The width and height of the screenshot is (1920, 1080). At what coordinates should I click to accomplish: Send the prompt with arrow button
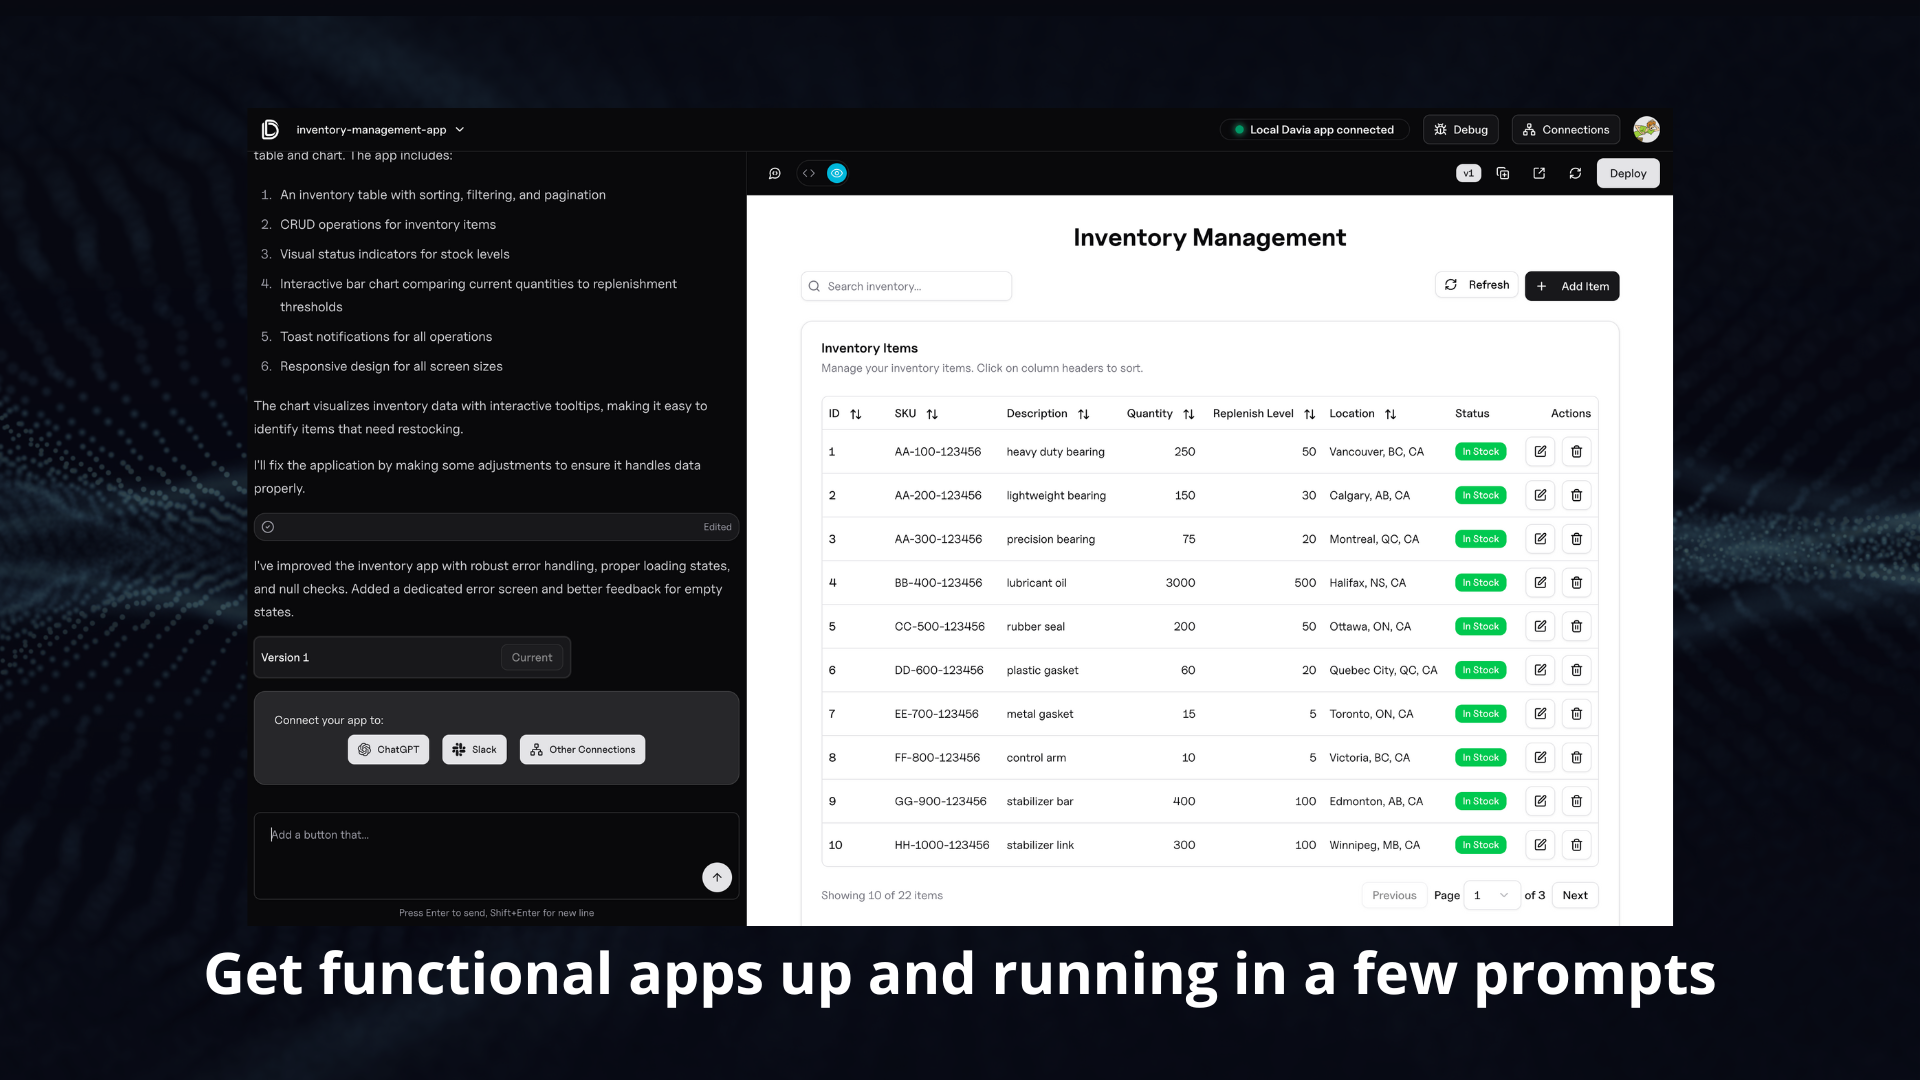[x=716, y=877]
